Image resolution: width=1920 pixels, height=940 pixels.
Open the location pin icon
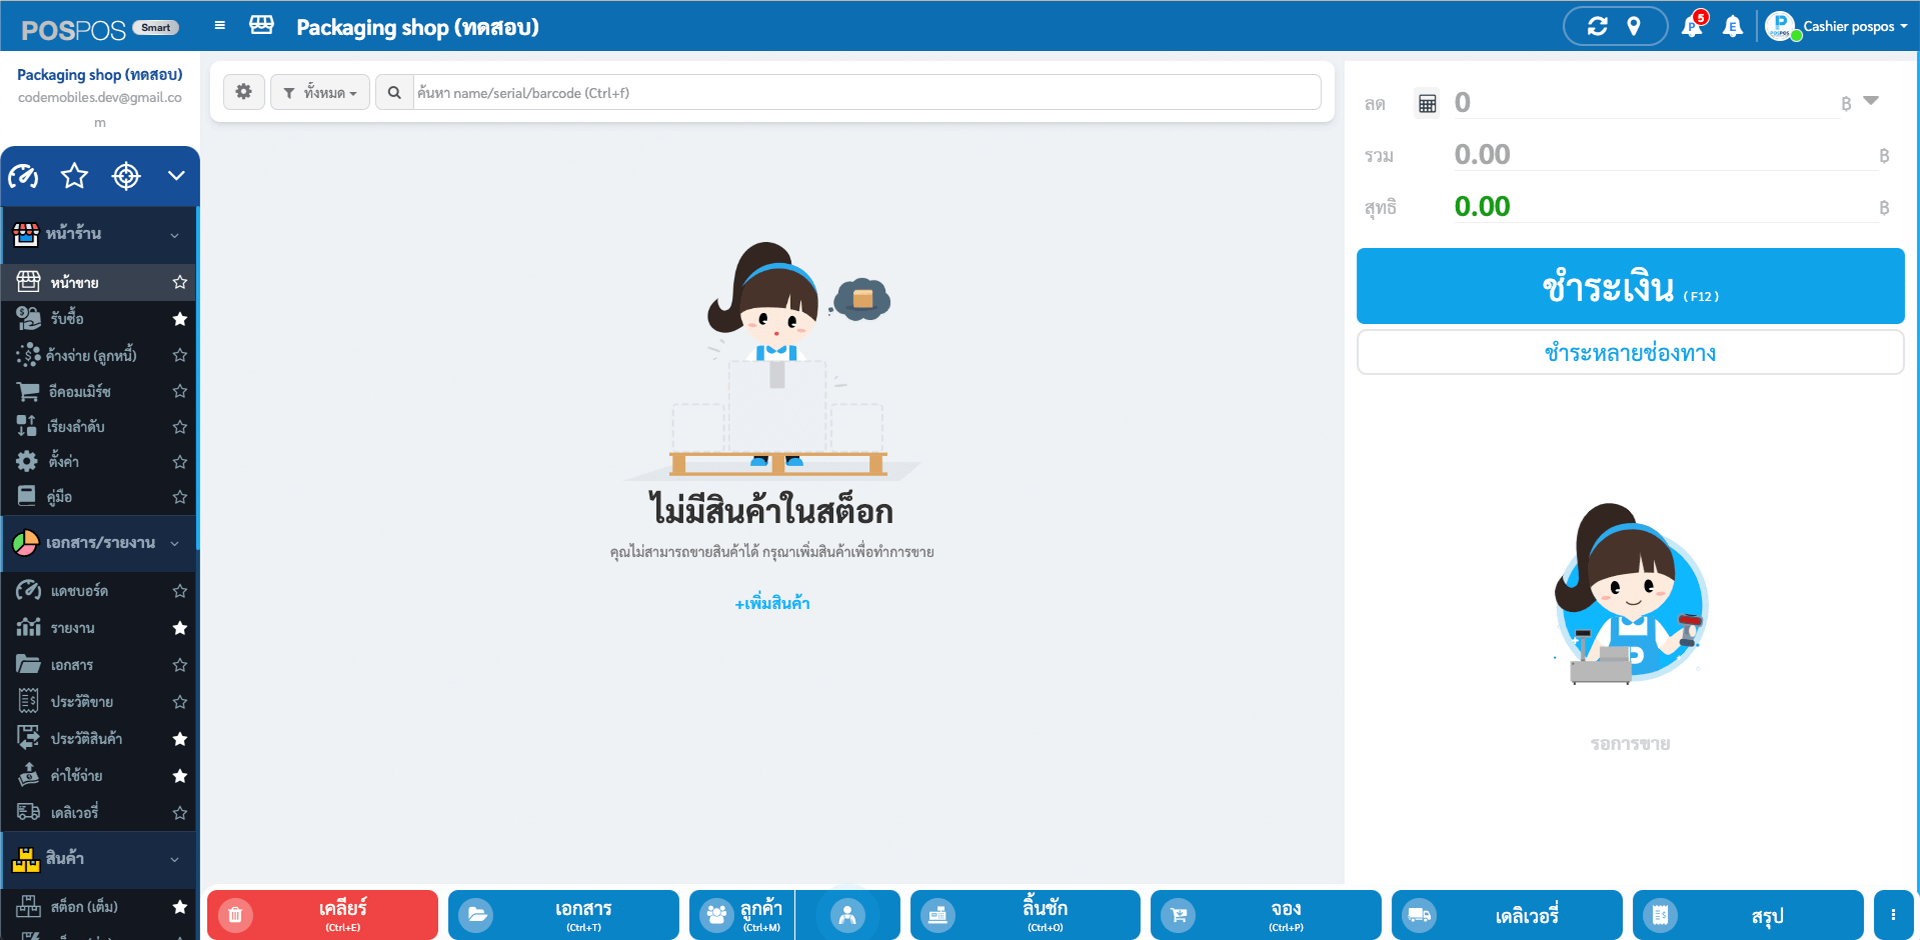[x=1635, y=26]
